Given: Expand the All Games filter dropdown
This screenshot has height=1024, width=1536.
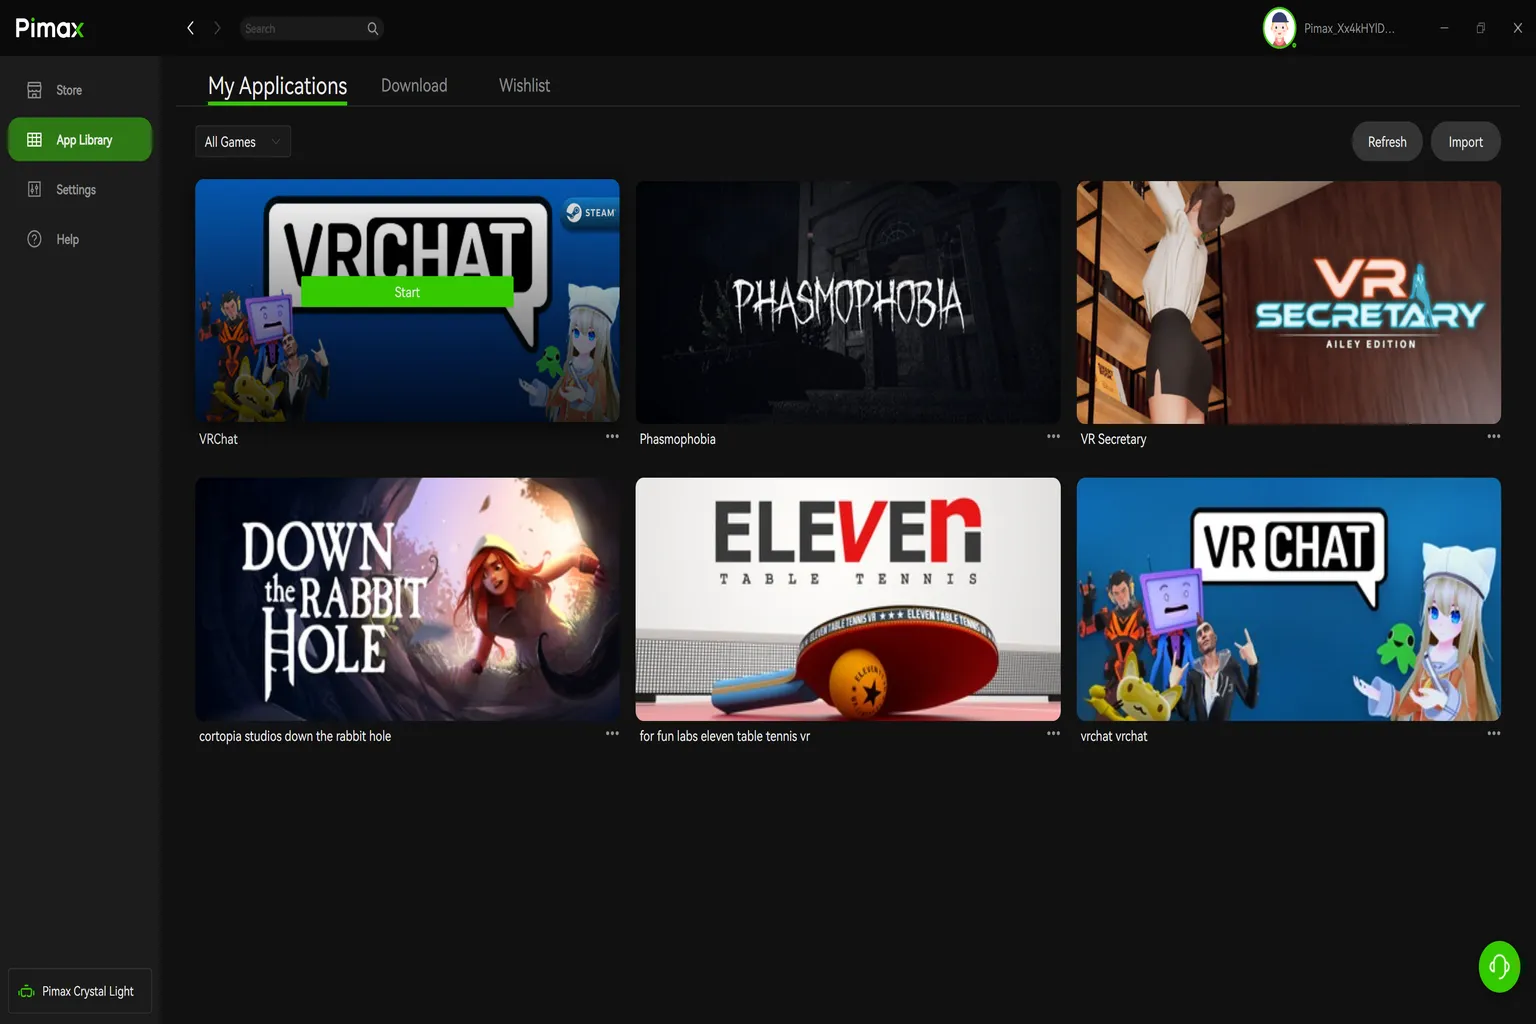Looking at the screenshot, I should [x=243, y=142].
